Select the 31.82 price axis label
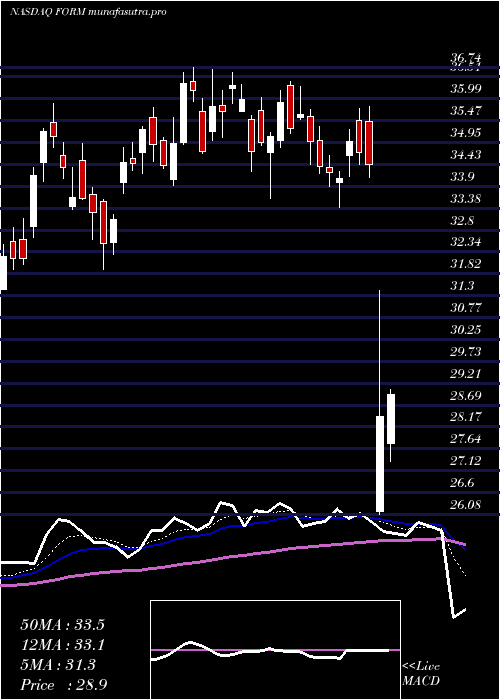Viewport: 500px width, 700px height. point(466,264)
